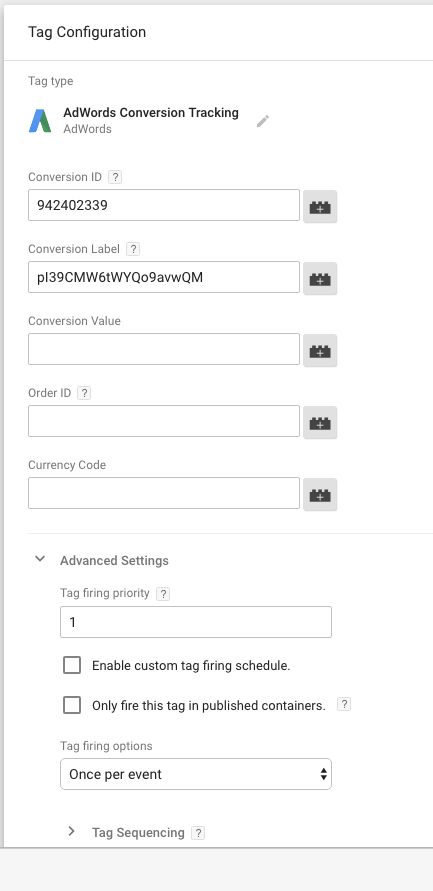Expand the Tag Sequencing section
This screenshot has width=433, height=891.
pos(72,831)
